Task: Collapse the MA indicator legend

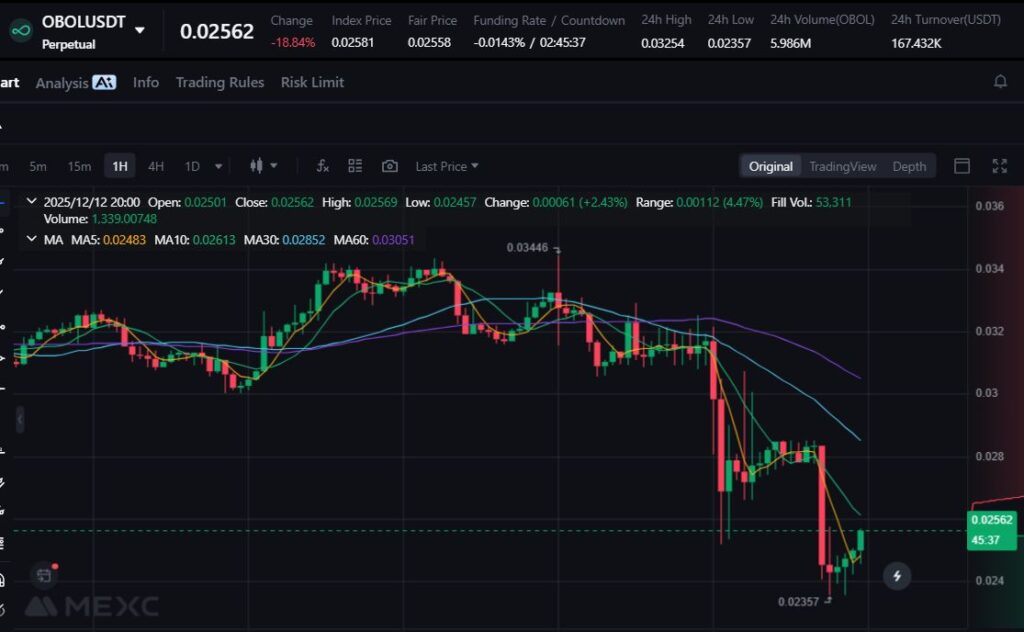Action: 32,239
